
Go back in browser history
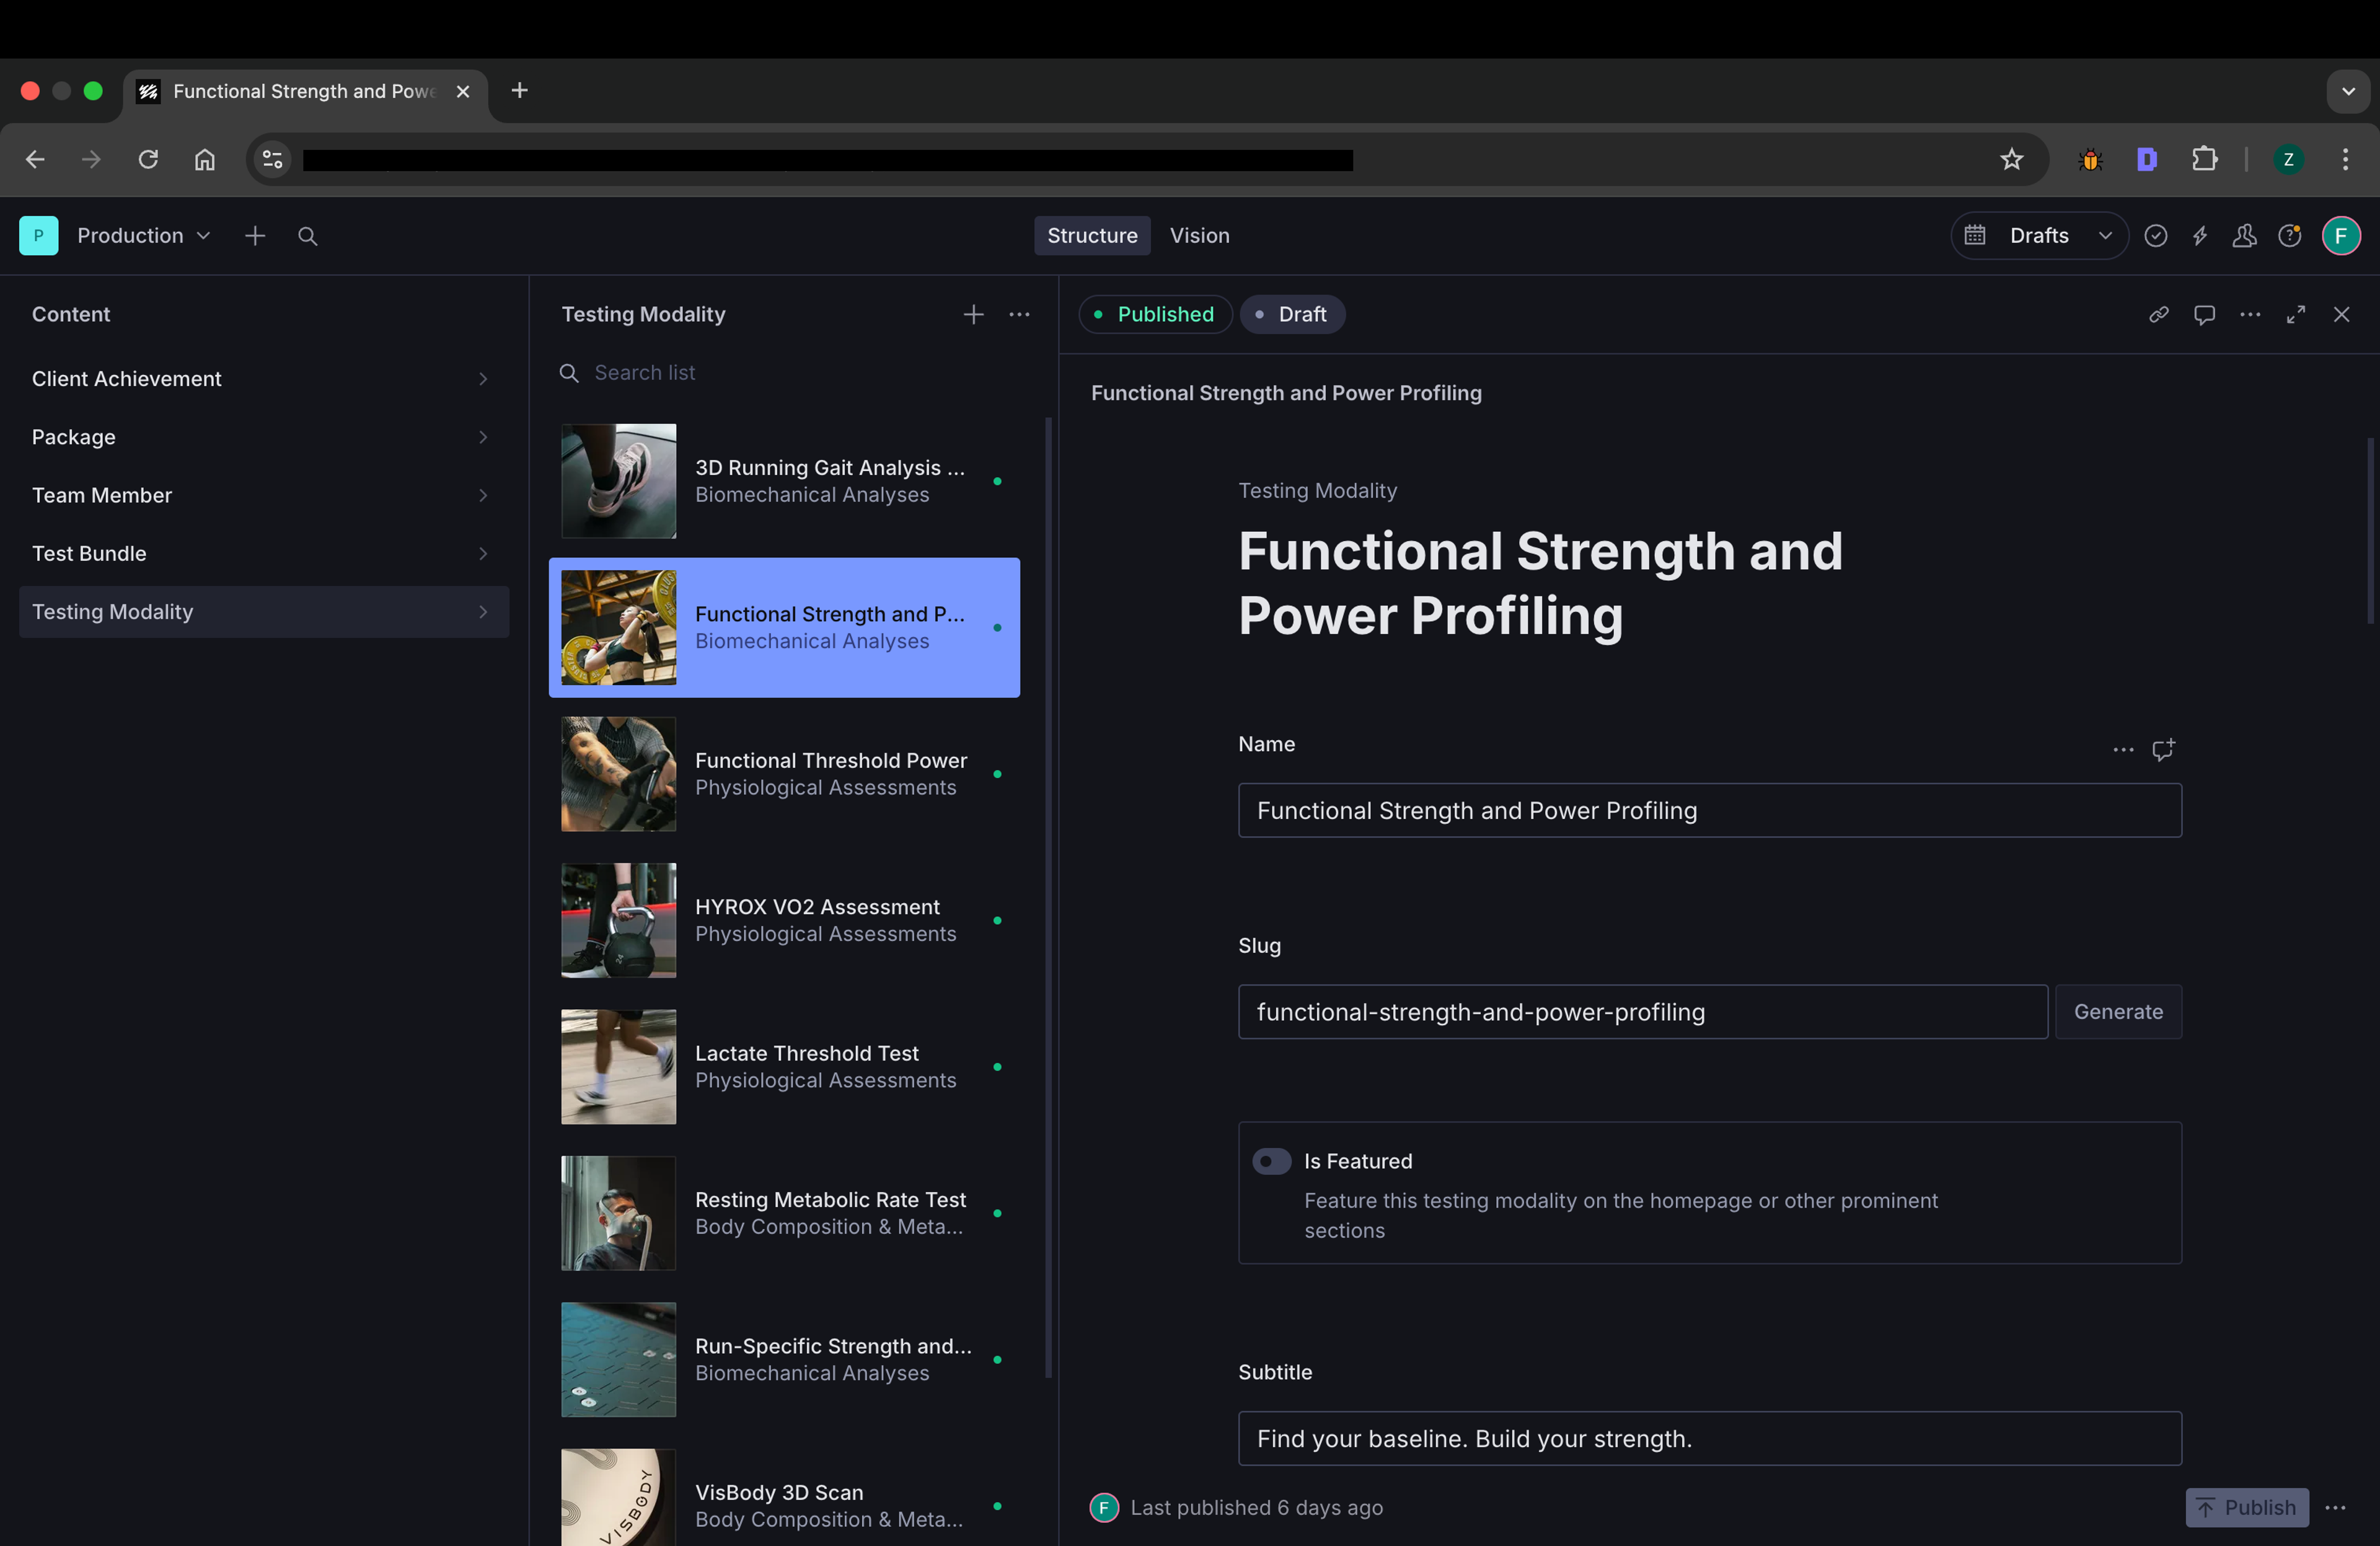click(35, 160)
